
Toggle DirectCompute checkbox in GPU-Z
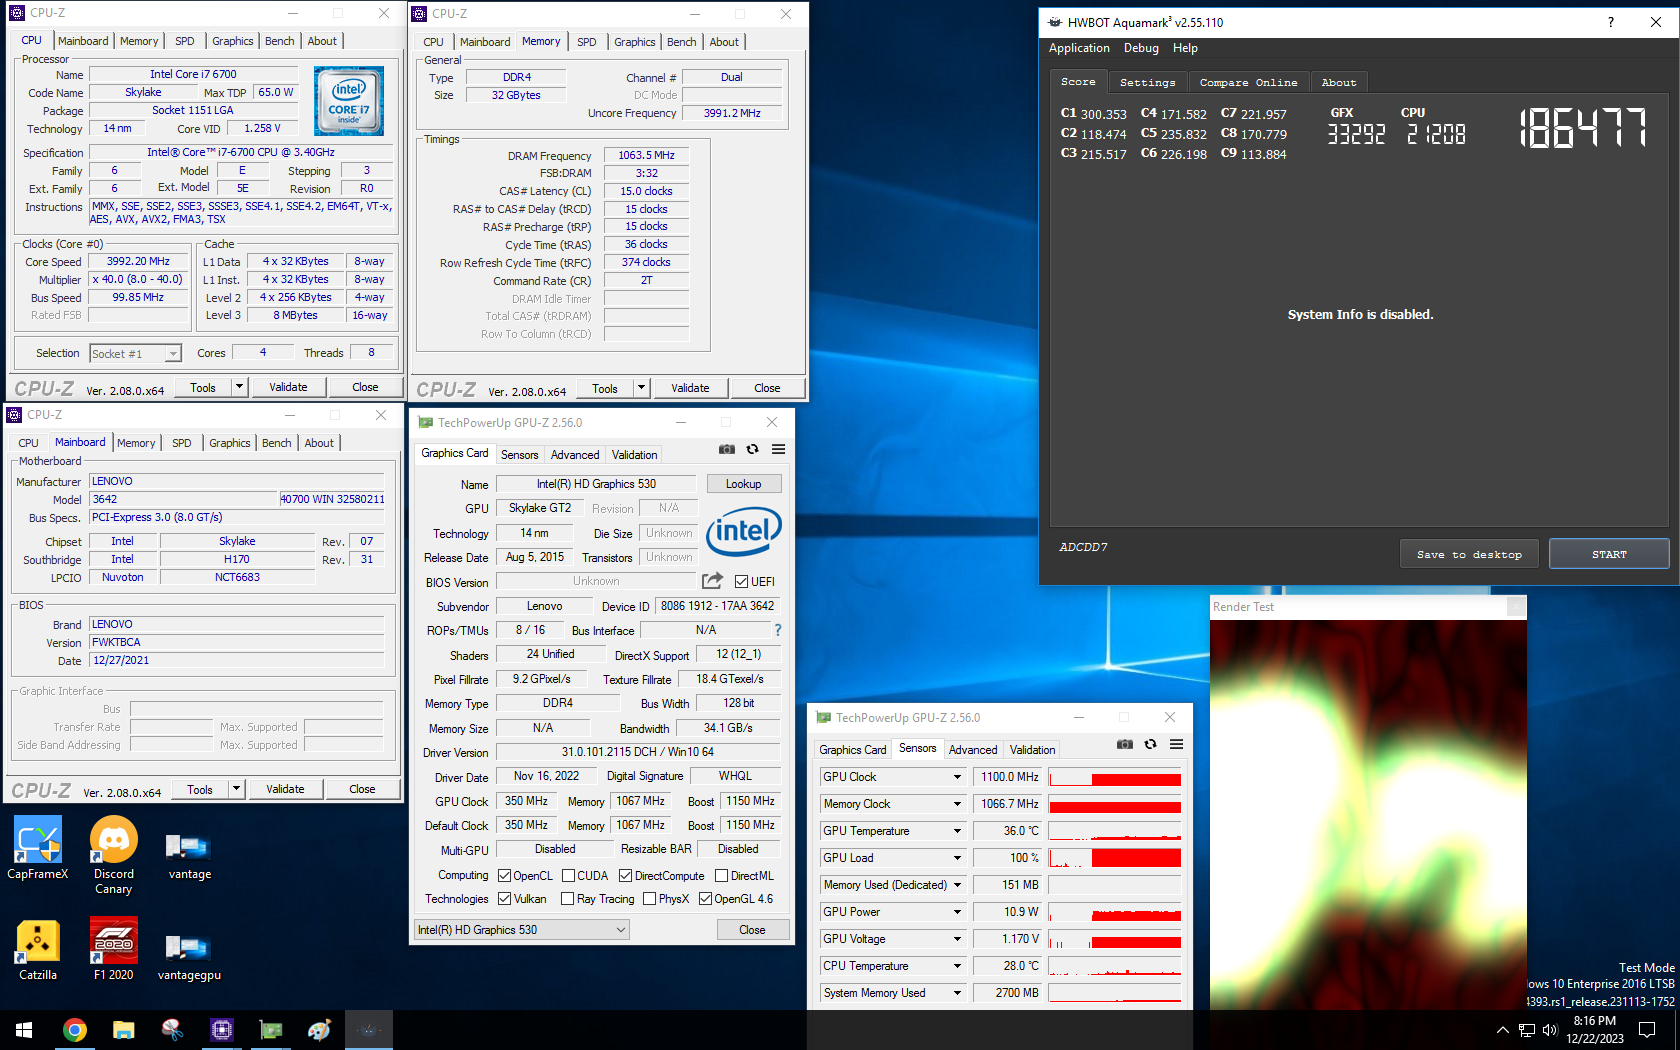coord(625,875)
